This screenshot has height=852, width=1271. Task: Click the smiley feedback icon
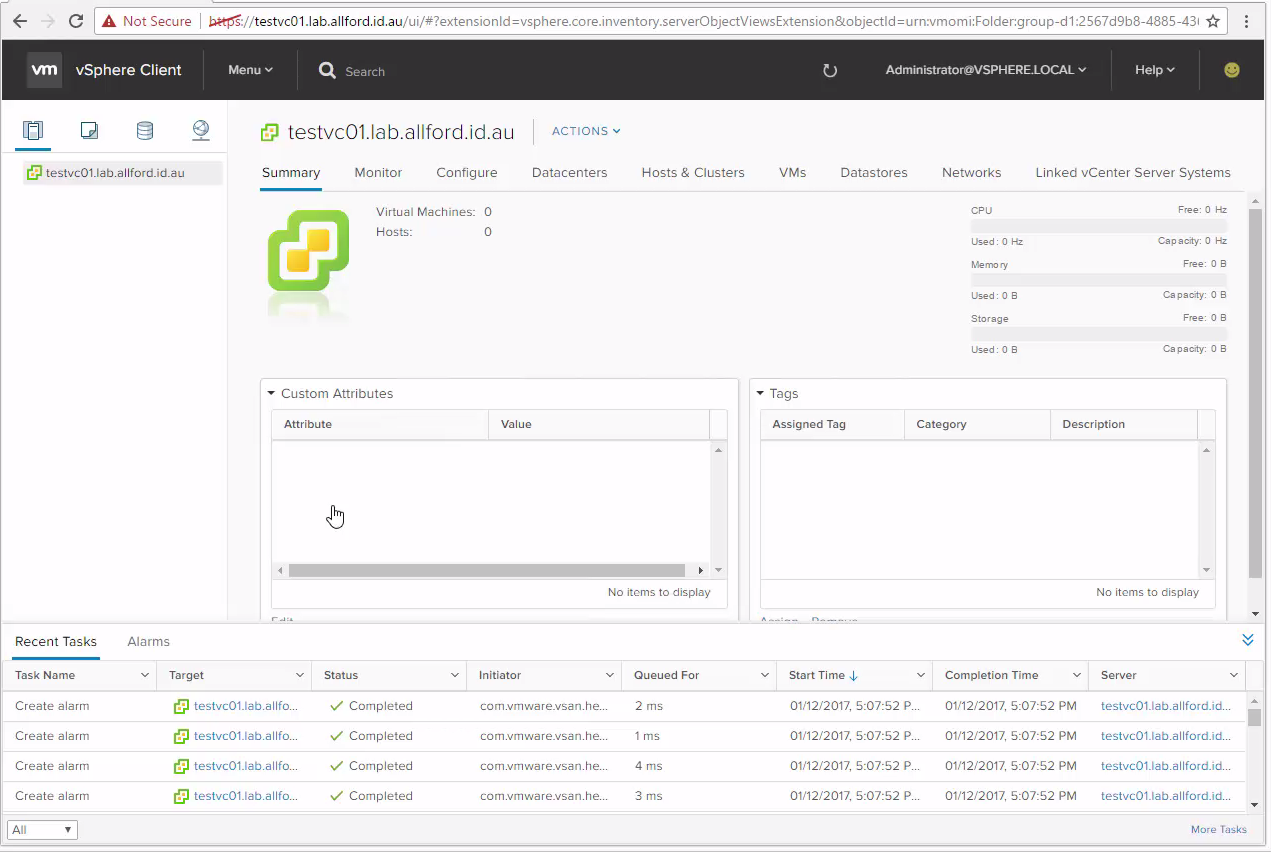pos(1232,70)
